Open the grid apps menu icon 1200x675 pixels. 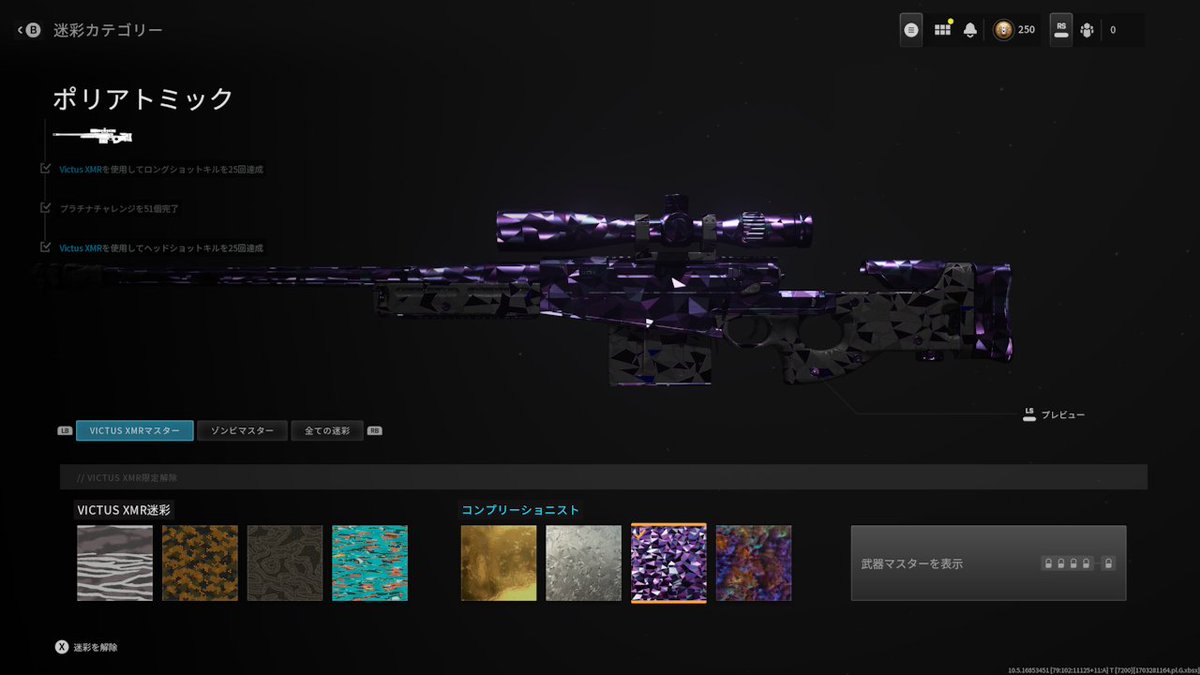942,30
